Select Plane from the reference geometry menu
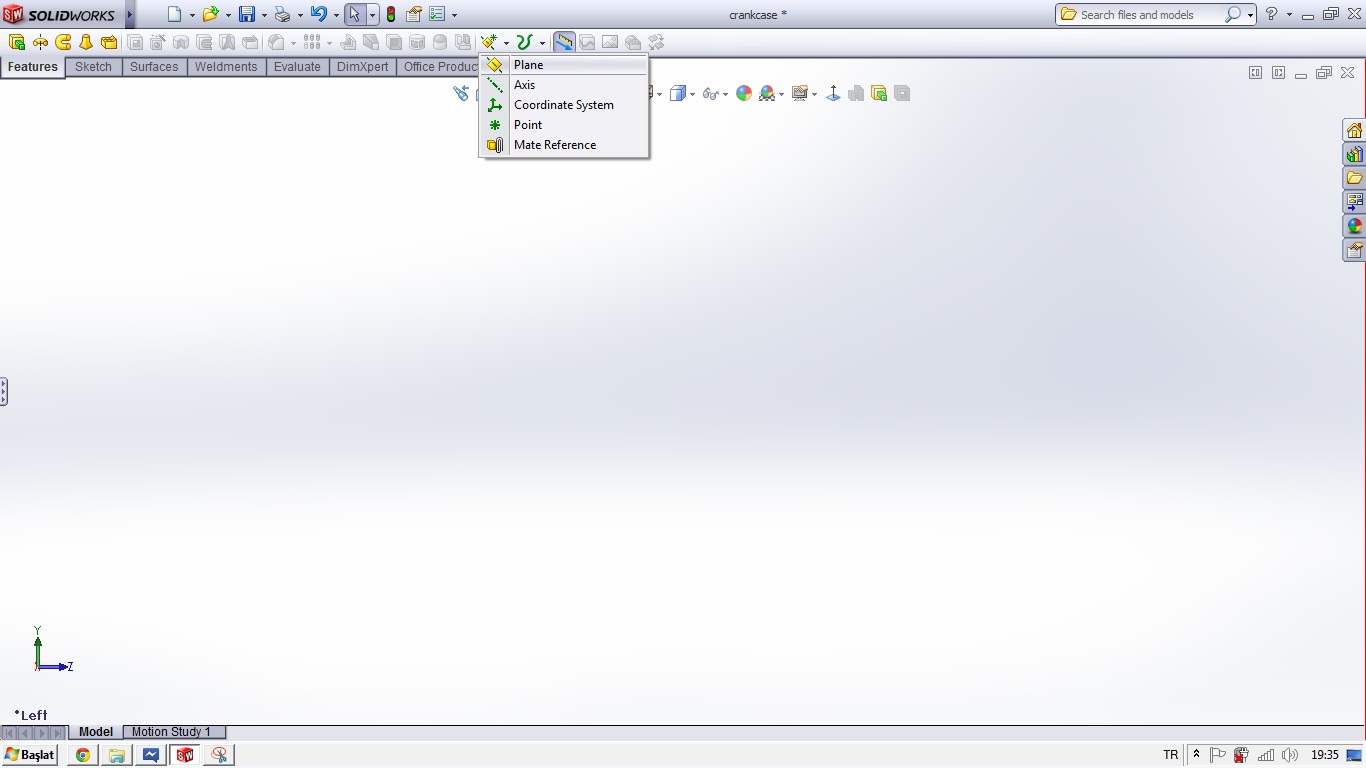 coord(528,64)
